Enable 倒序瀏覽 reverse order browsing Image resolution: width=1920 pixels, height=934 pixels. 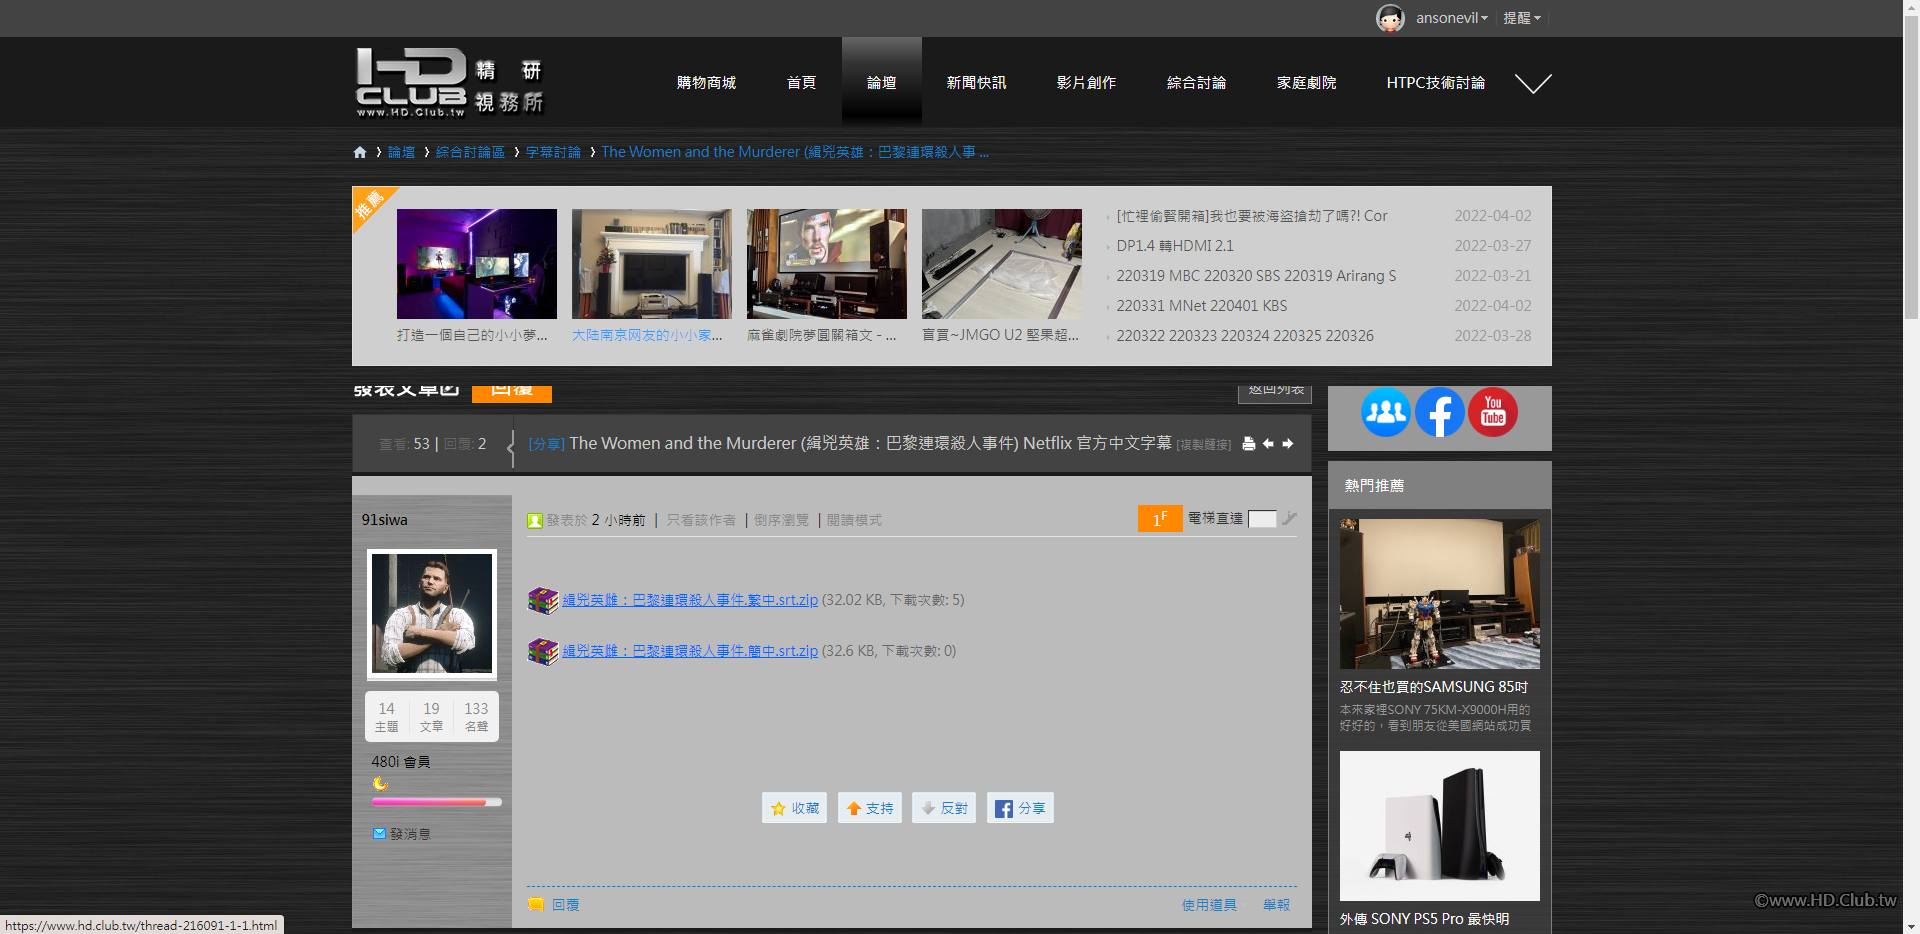coord(781,519)
